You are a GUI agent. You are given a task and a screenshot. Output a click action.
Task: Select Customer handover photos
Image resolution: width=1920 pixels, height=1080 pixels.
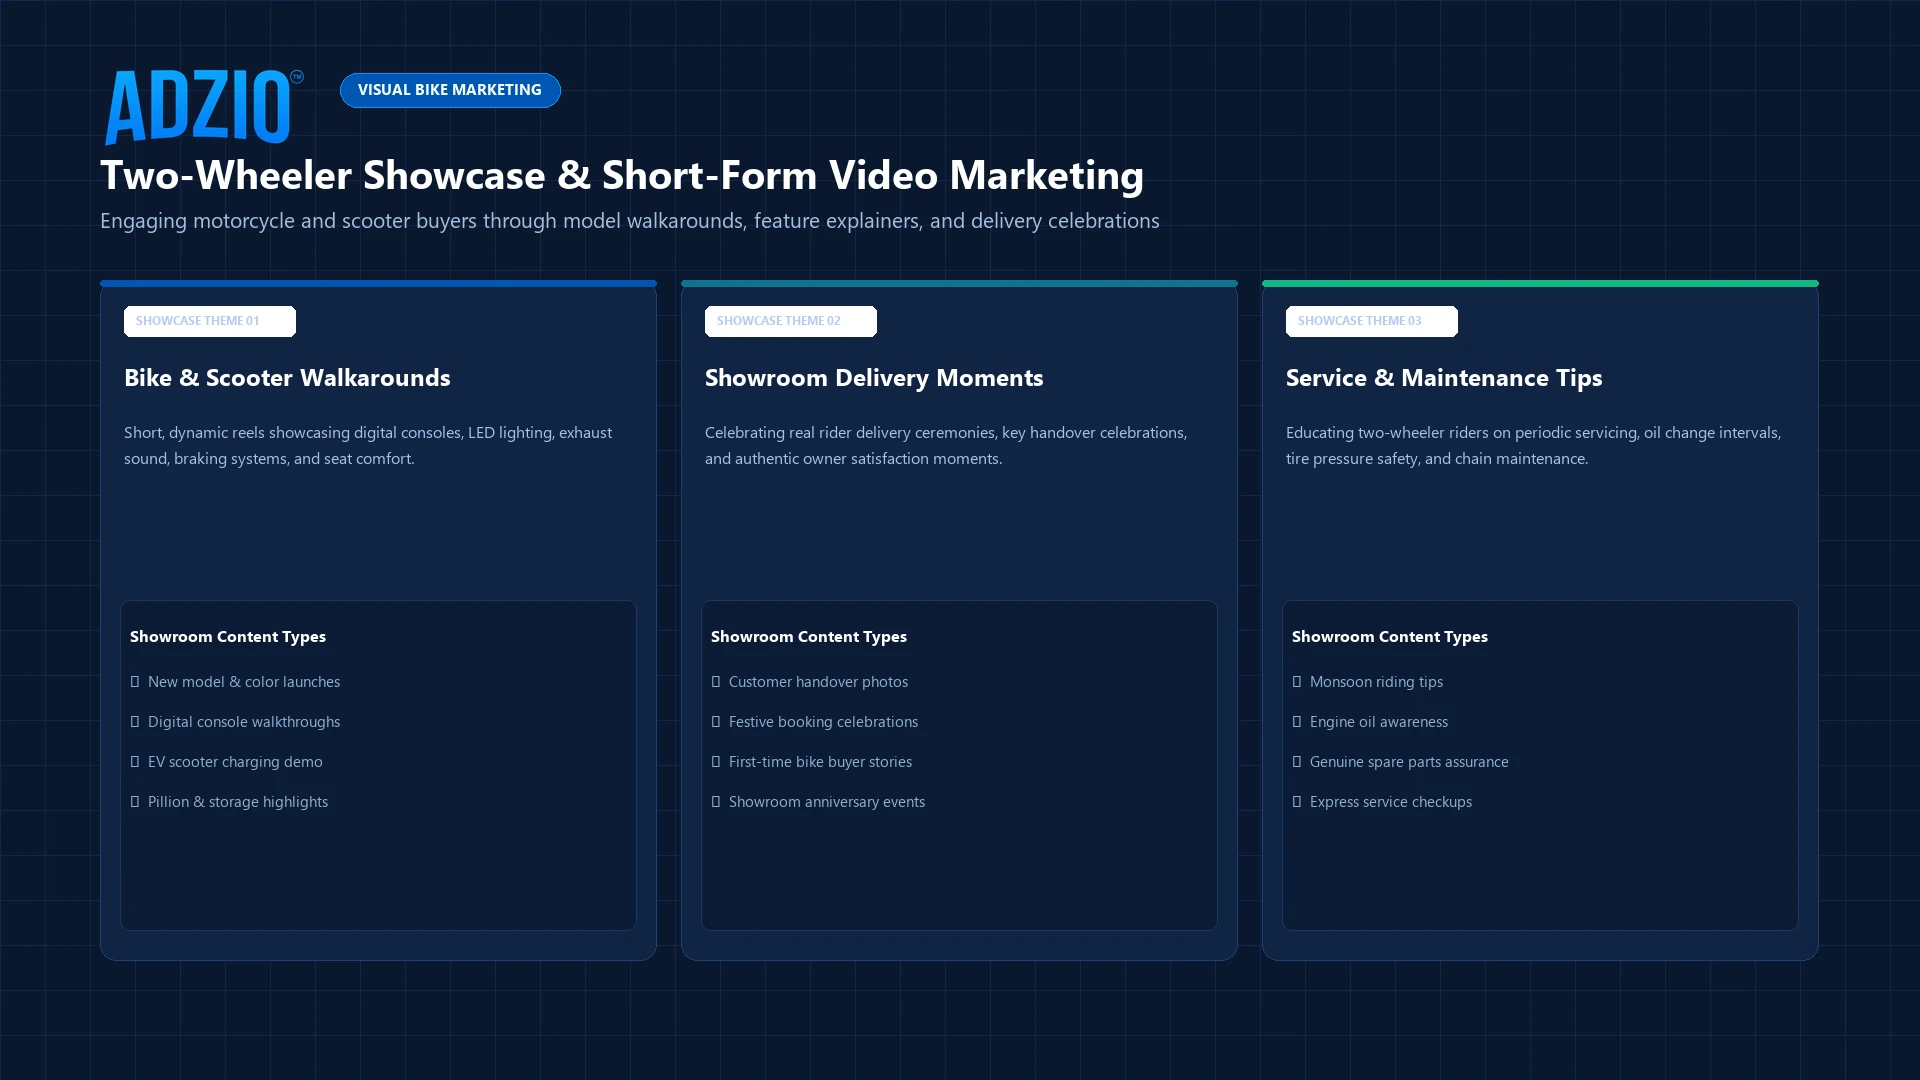818,682
